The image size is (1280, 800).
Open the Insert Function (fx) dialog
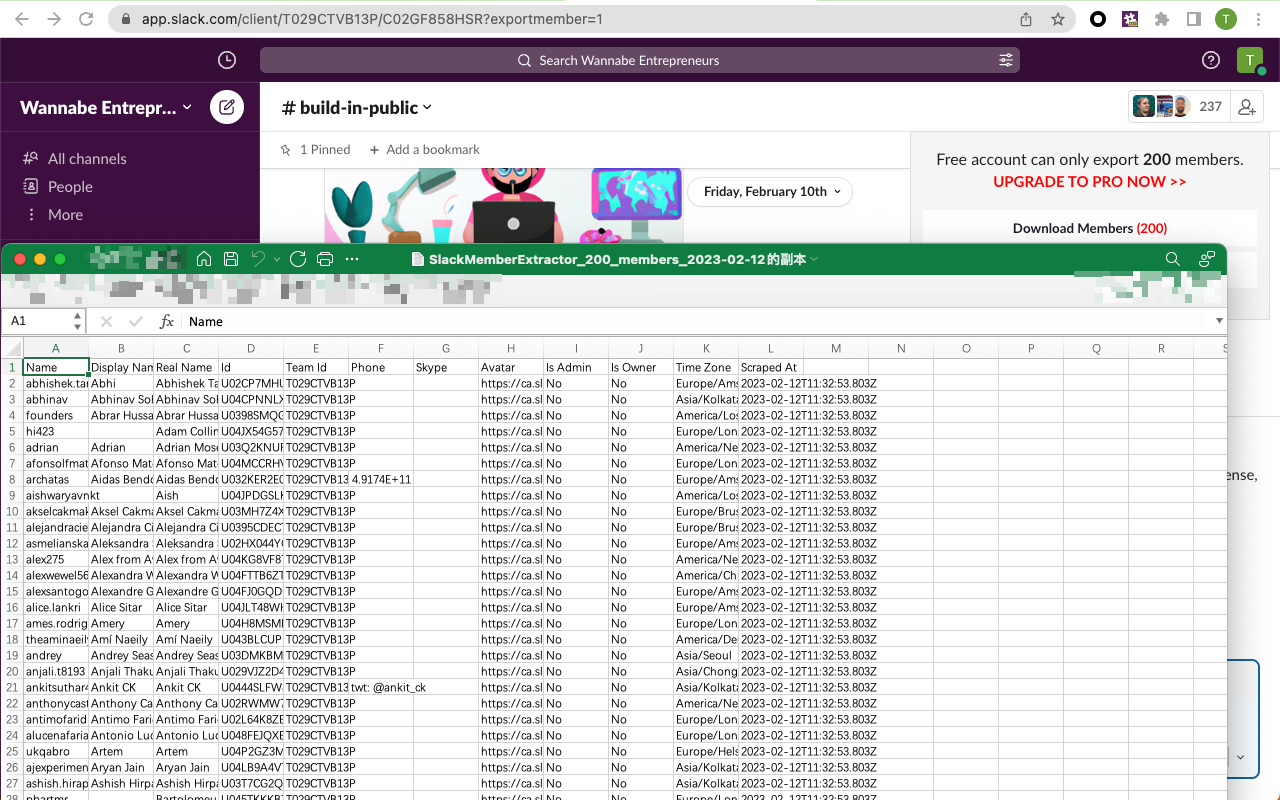[166, 321]
